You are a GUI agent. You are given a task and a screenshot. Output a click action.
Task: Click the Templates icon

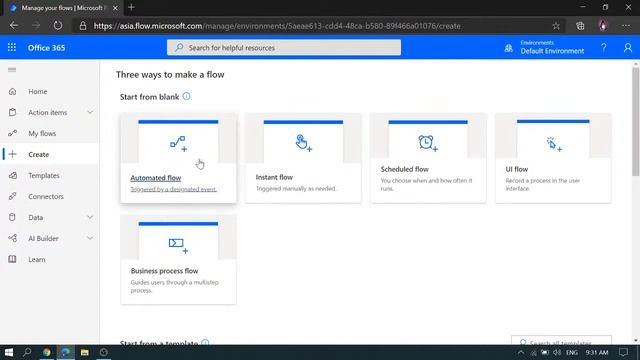tap(13, 176)
